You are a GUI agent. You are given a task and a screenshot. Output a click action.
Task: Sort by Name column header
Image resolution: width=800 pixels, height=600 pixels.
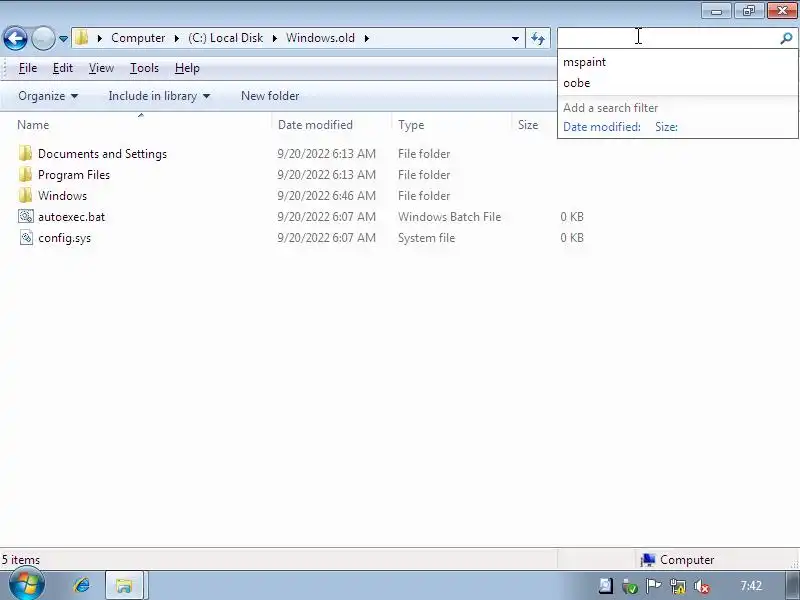tap(33, 125)
